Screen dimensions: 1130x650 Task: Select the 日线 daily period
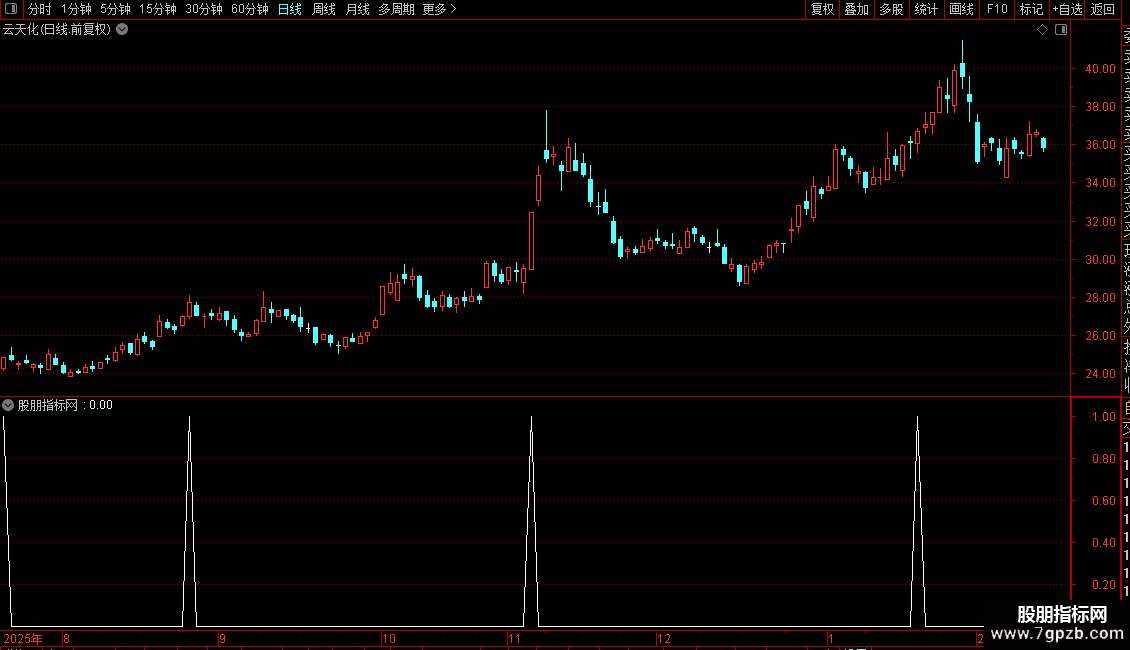click(x=290, y=9)
